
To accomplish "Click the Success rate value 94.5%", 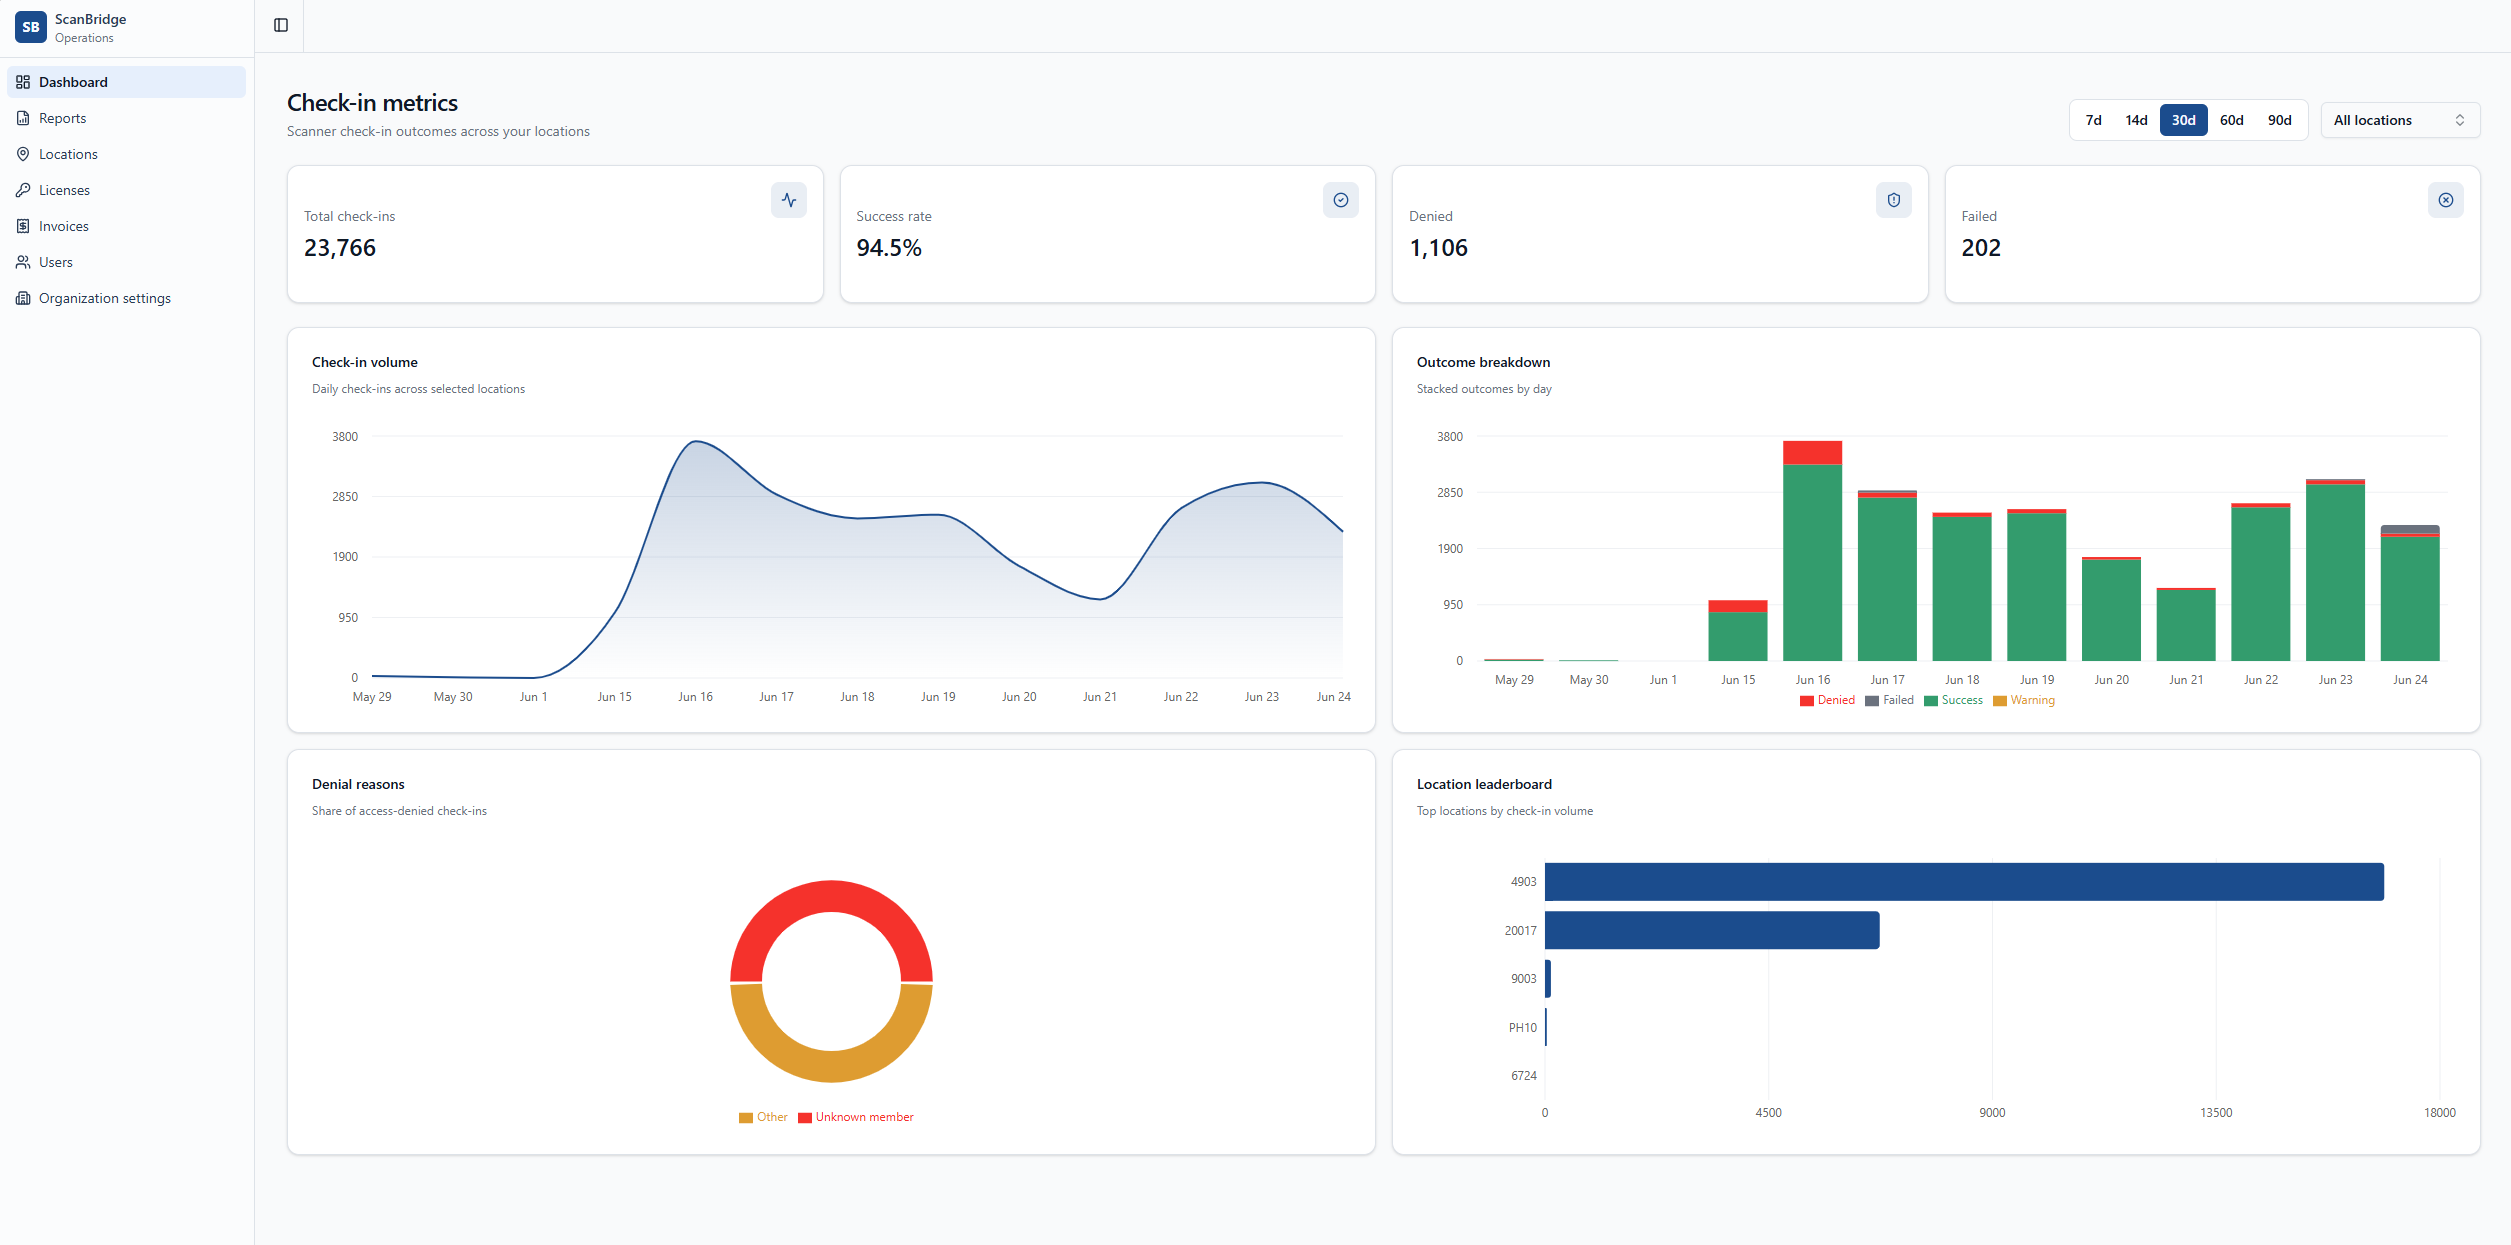I will pyautogui.click(x=889, y=248).
